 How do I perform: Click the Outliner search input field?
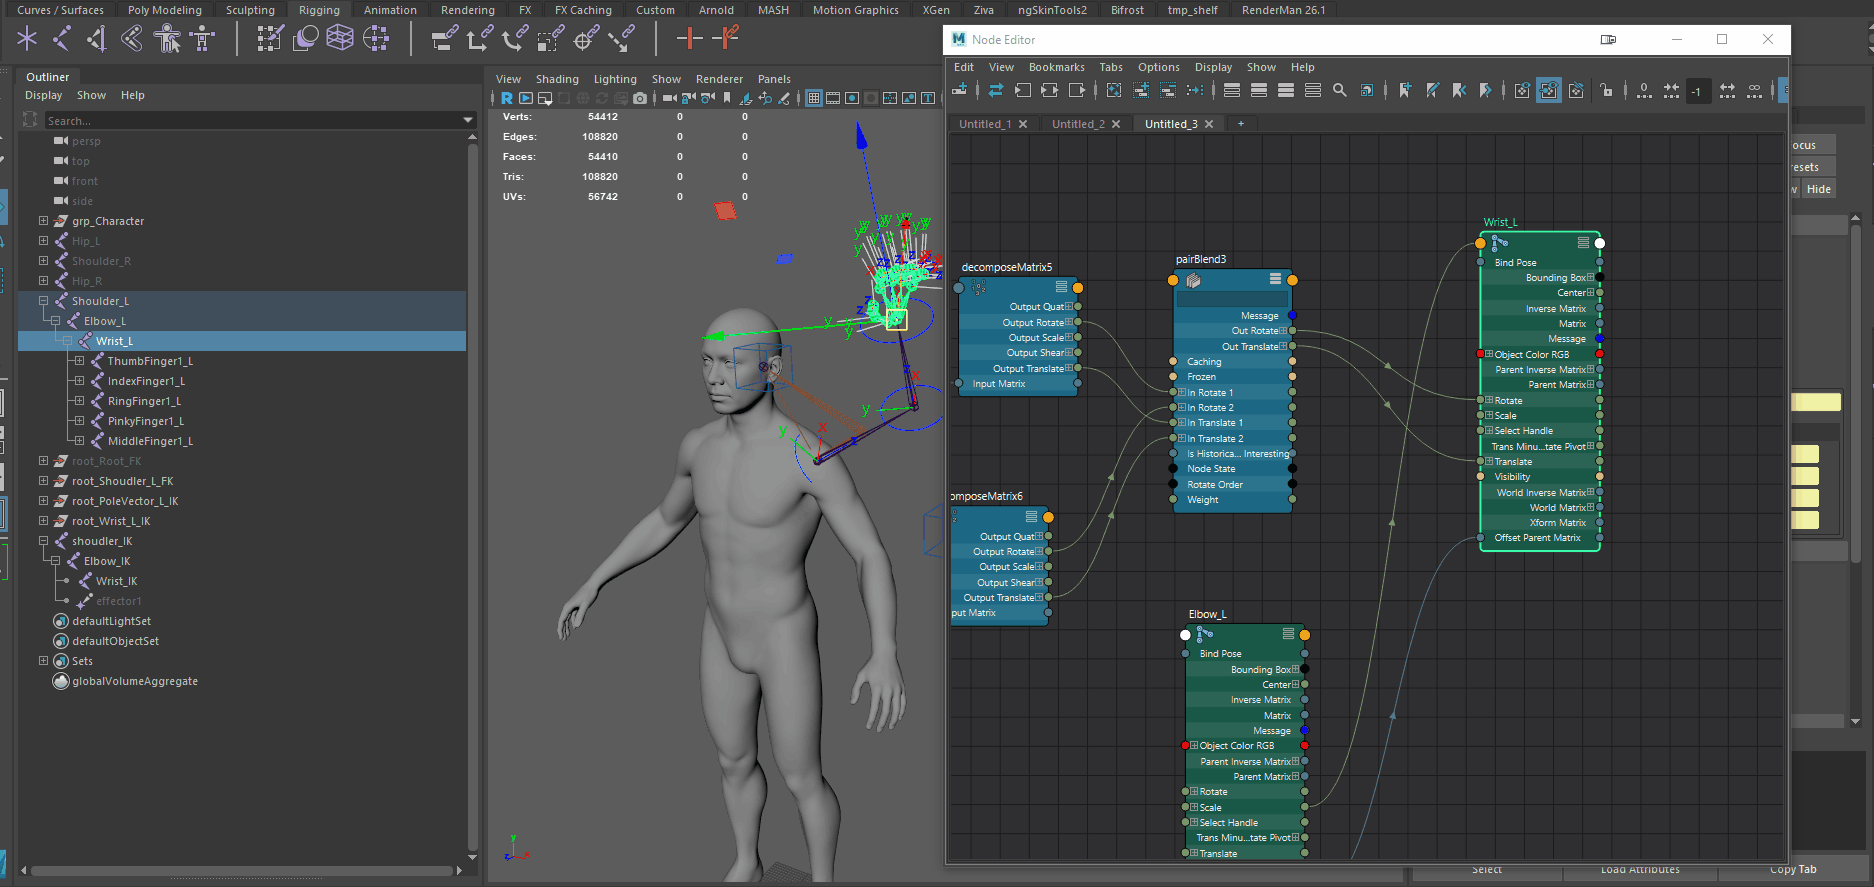(253, 120)
